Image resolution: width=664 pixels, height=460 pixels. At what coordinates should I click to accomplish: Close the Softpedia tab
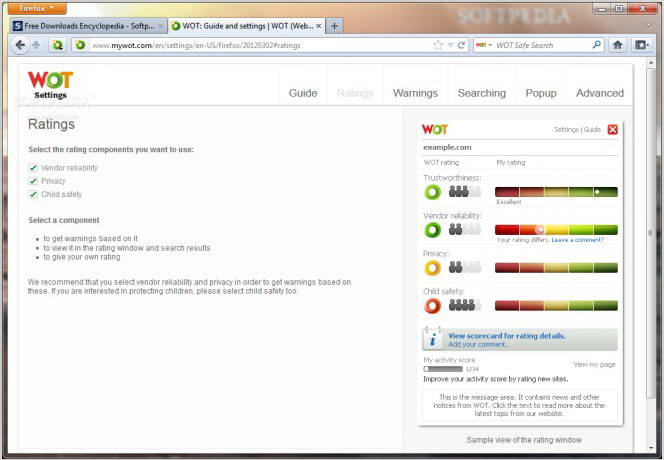(160, 26)
